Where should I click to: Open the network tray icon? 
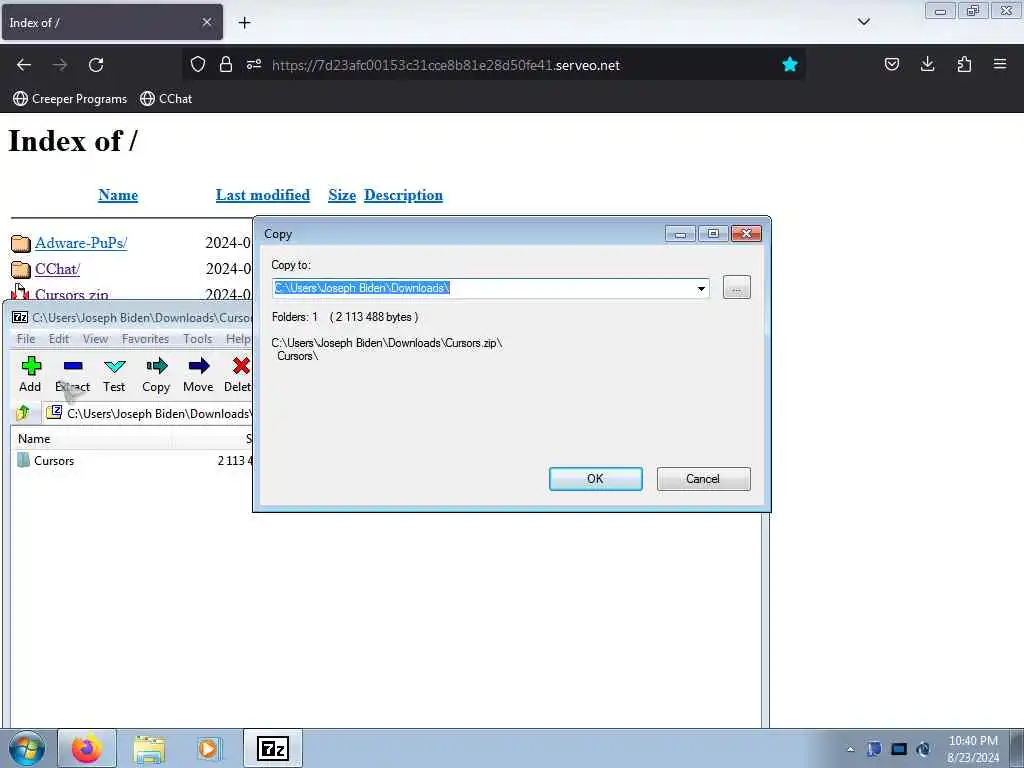tap(899, 749)
